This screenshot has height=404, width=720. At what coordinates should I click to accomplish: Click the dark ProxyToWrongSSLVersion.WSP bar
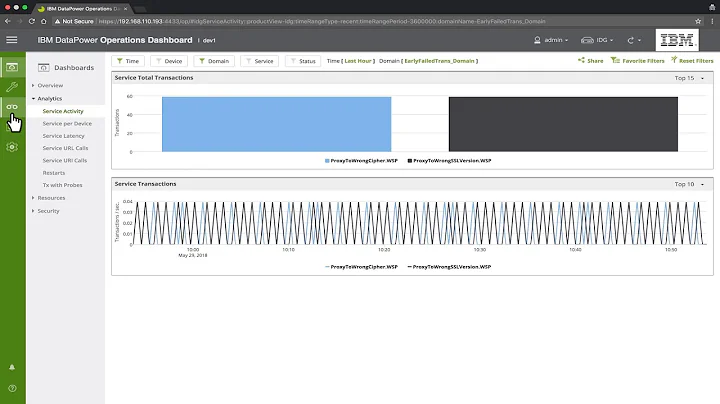click(563, 124)
